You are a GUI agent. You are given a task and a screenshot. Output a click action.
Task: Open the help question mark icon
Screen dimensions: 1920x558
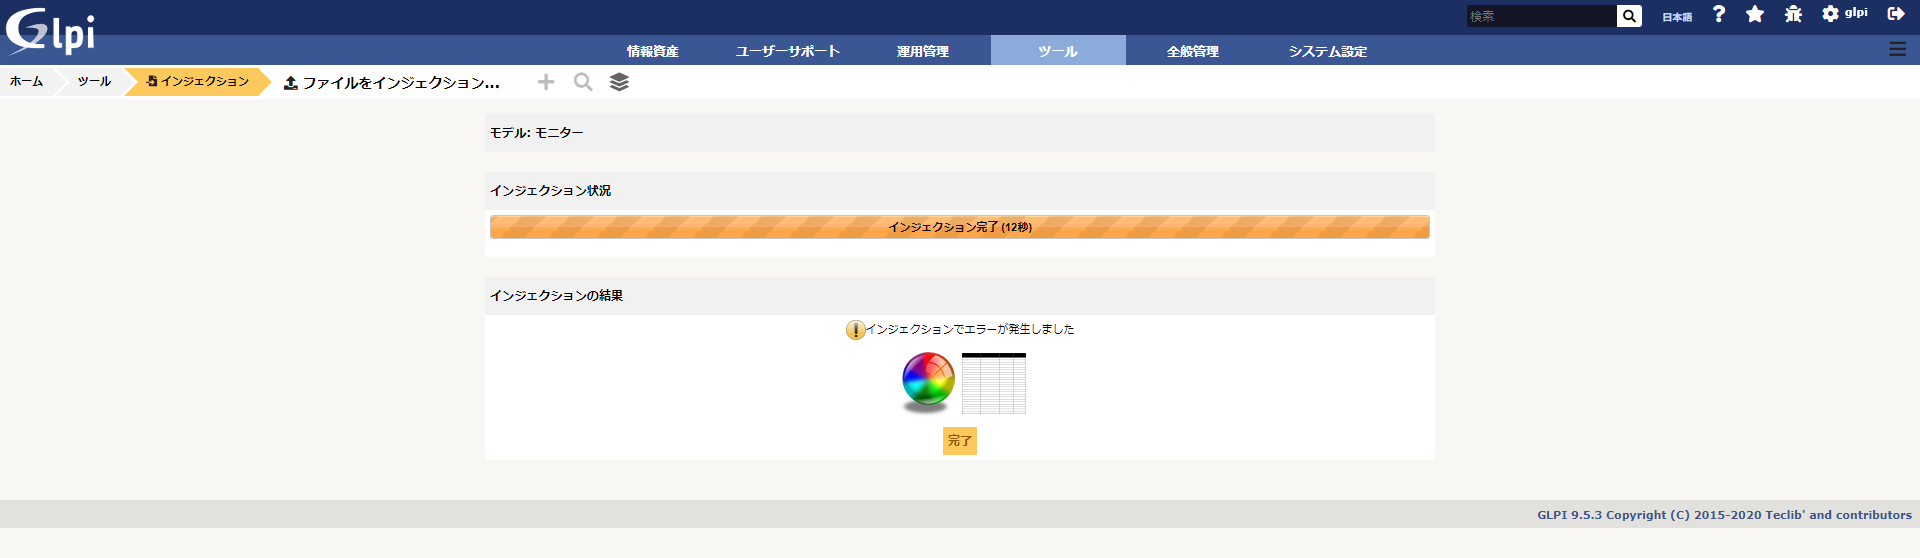click(1718, 14)
